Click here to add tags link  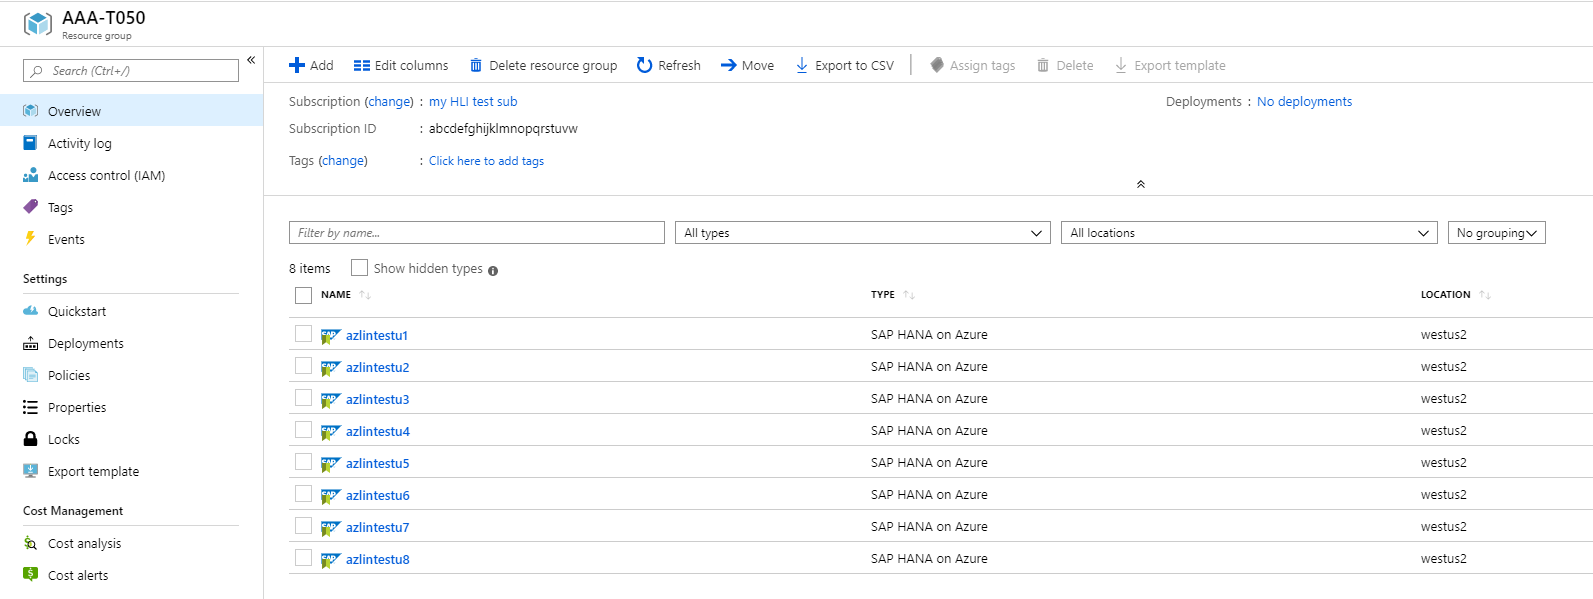[486, 161]
